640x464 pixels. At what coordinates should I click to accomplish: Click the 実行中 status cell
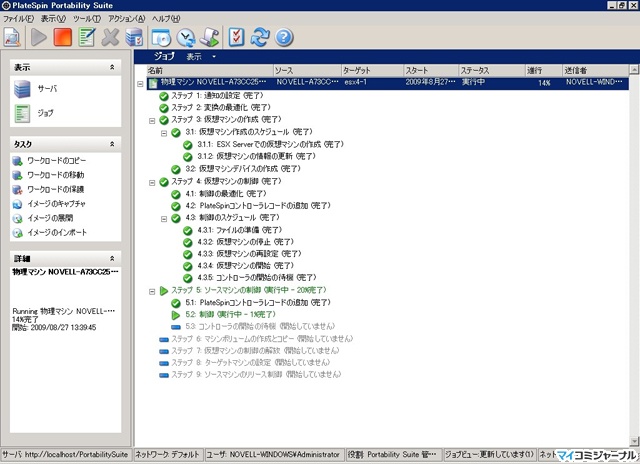point(473,82)
